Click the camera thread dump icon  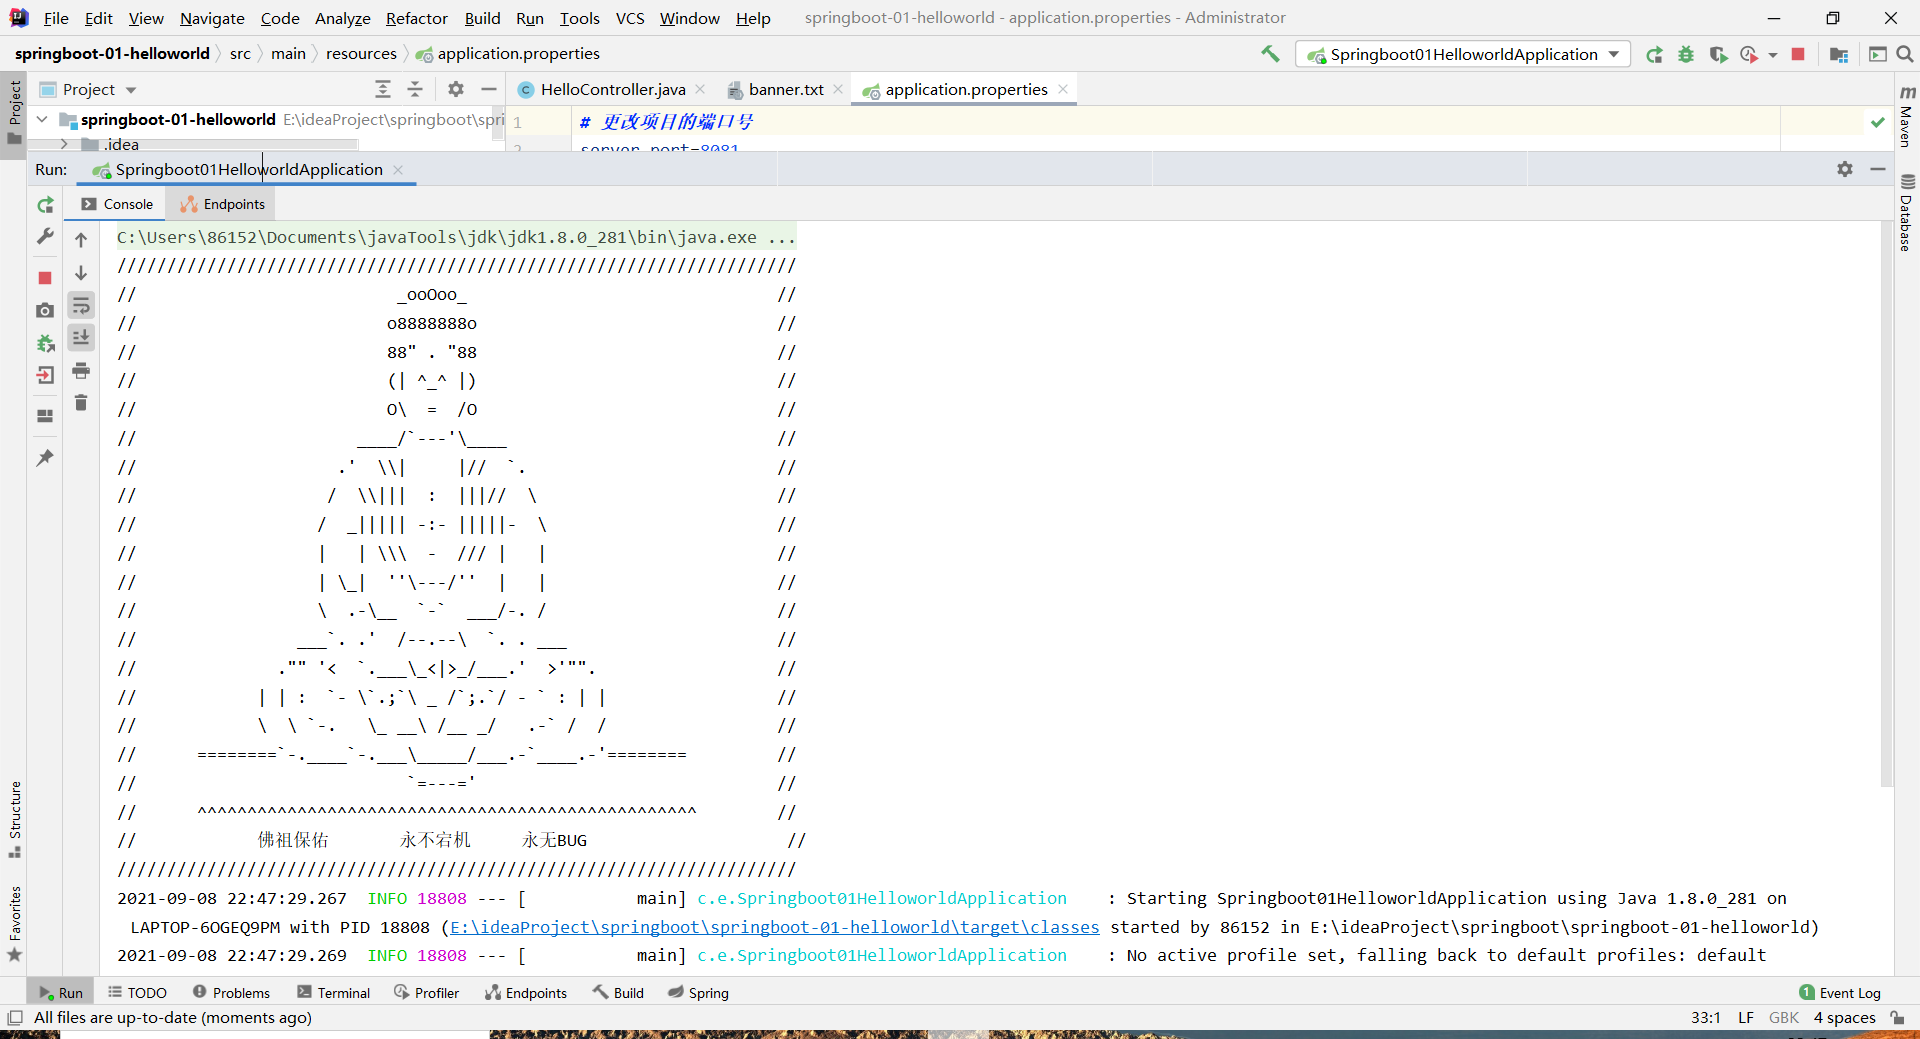click(x=45, y=311)
